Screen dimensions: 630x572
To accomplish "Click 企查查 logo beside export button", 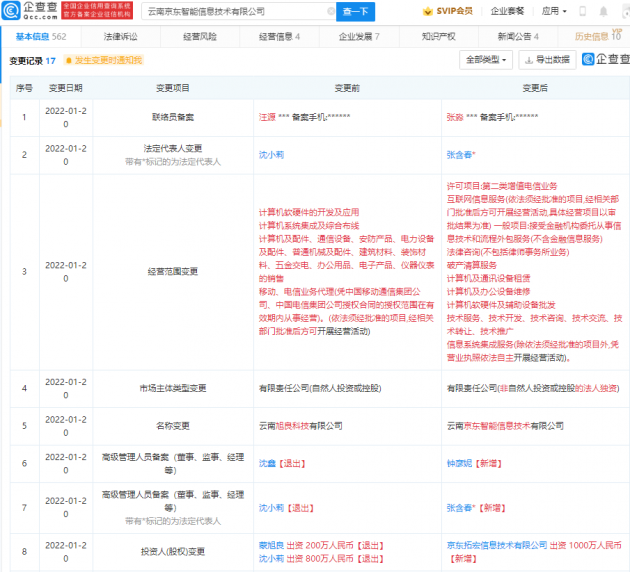I will click(x=606, y=59).
